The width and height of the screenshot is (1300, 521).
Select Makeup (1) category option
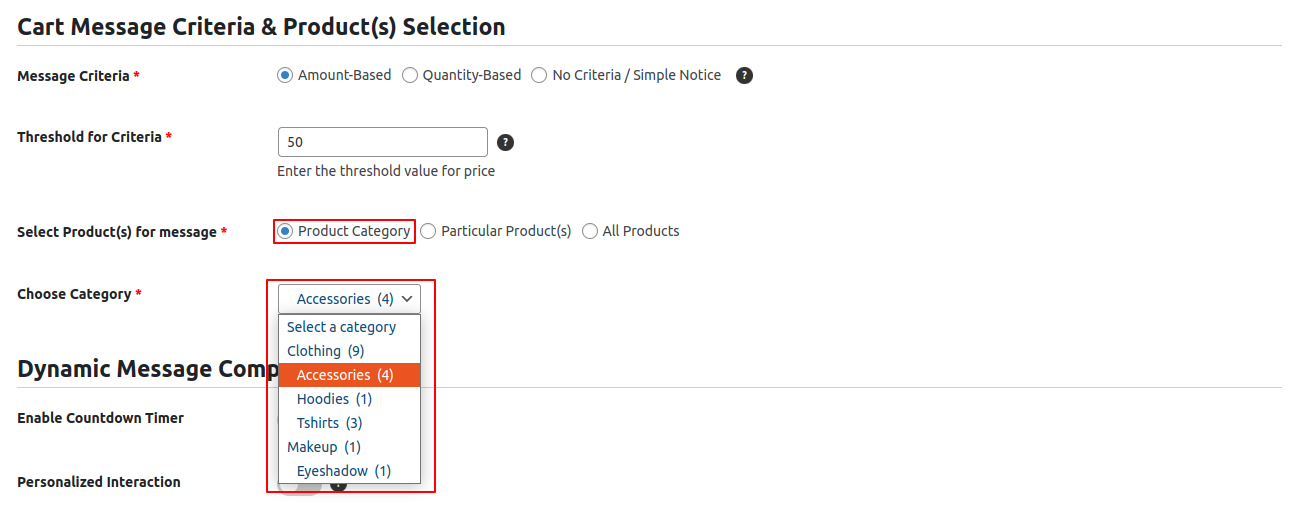coord(324,447)
